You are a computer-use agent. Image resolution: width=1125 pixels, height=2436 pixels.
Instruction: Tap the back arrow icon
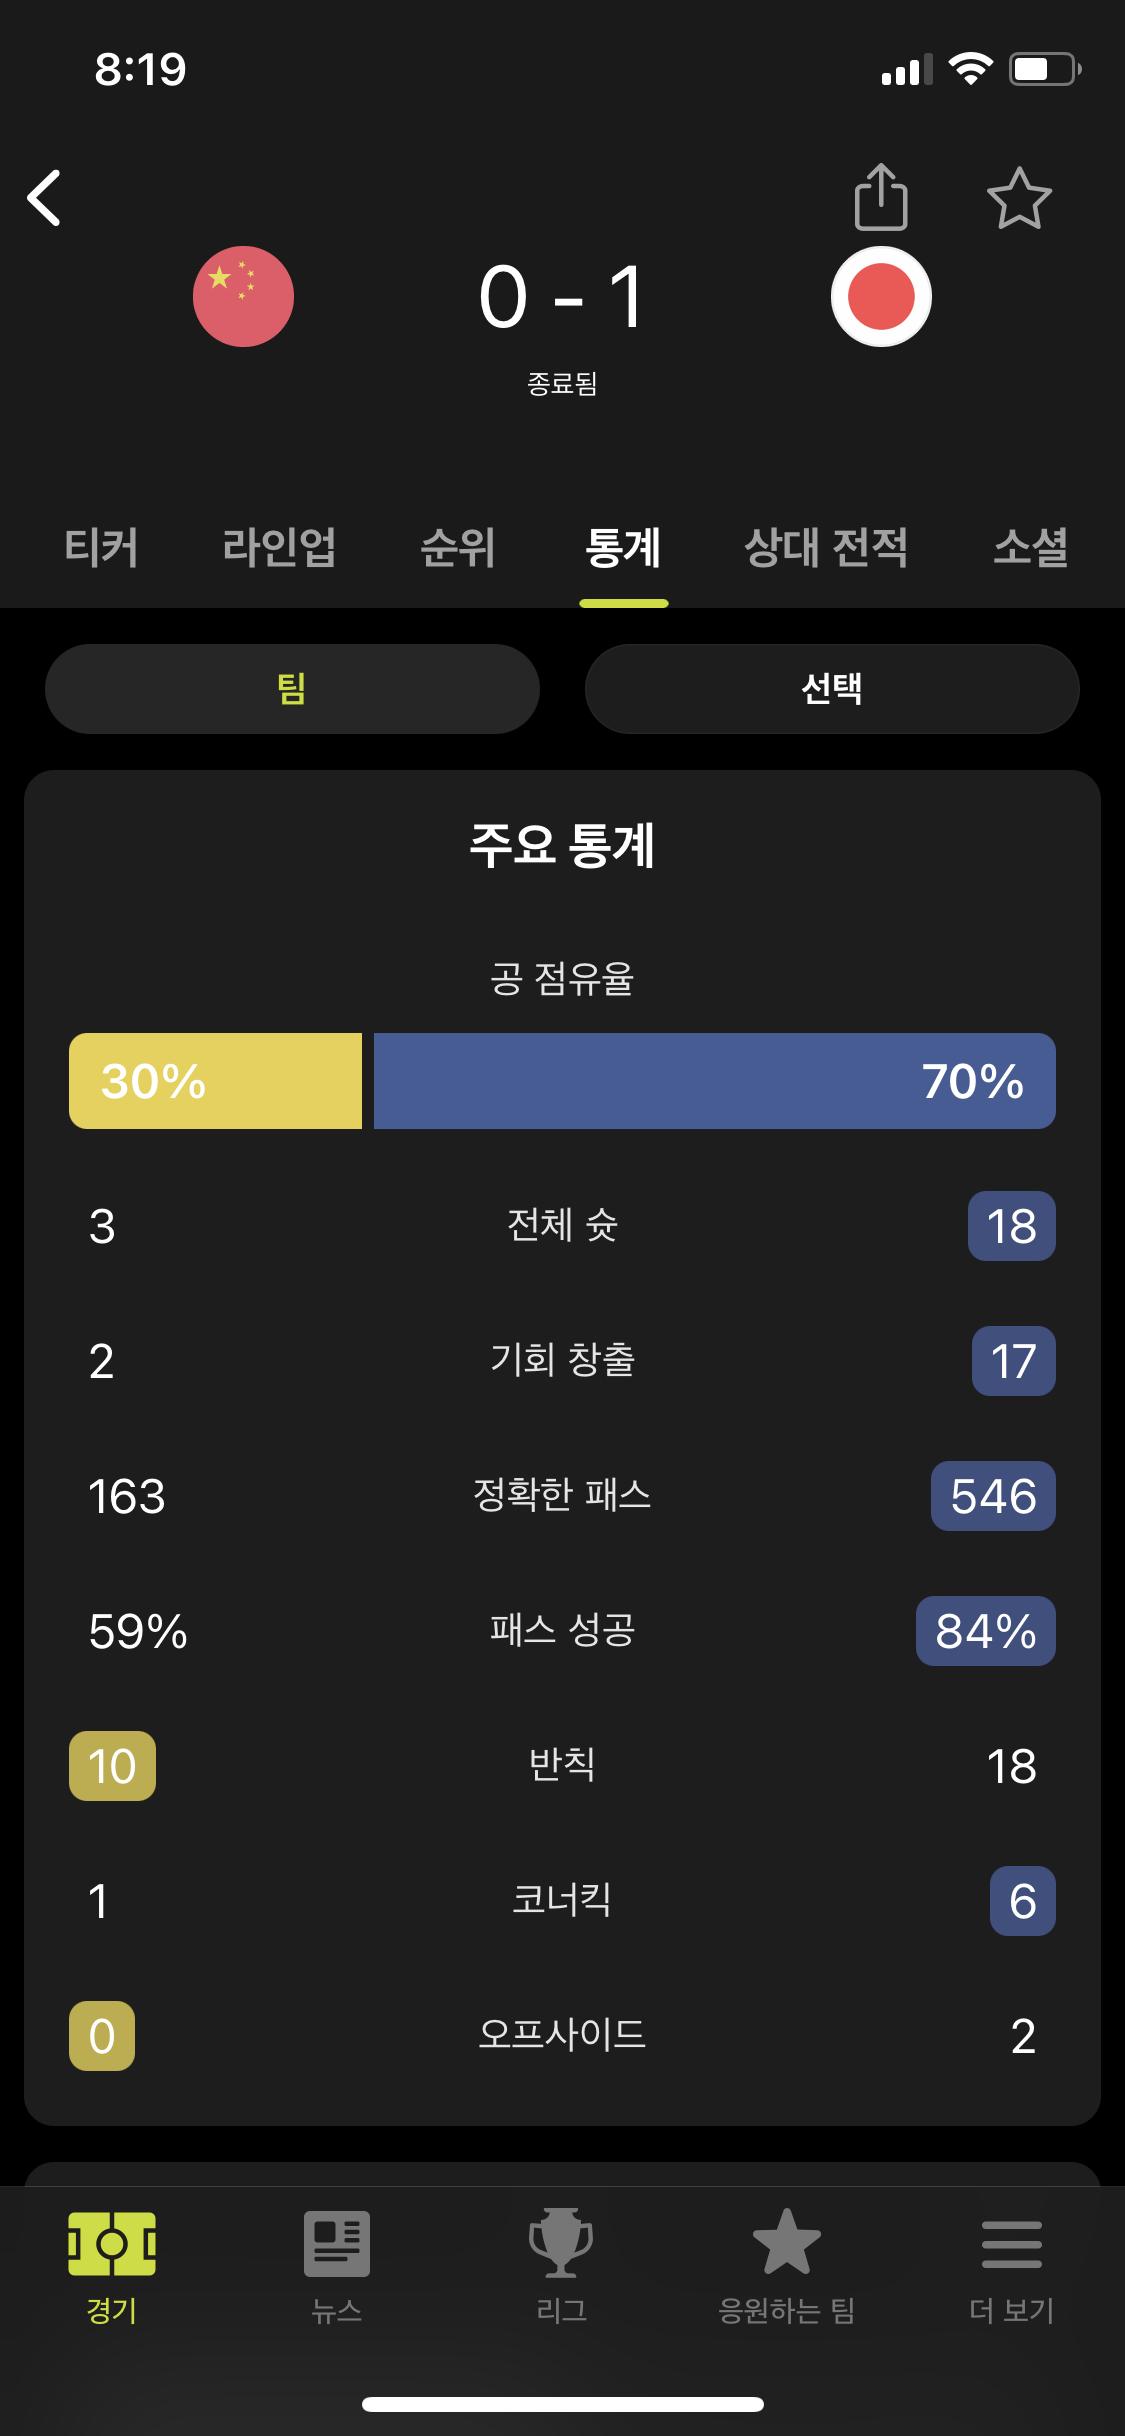[44, 197]
